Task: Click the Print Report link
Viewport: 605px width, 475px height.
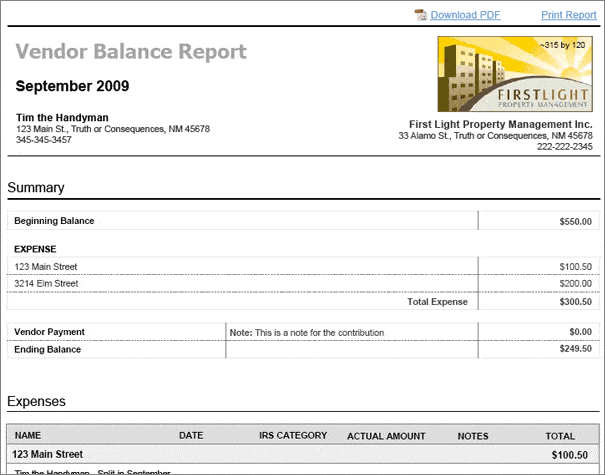Action: click(568, 15)
